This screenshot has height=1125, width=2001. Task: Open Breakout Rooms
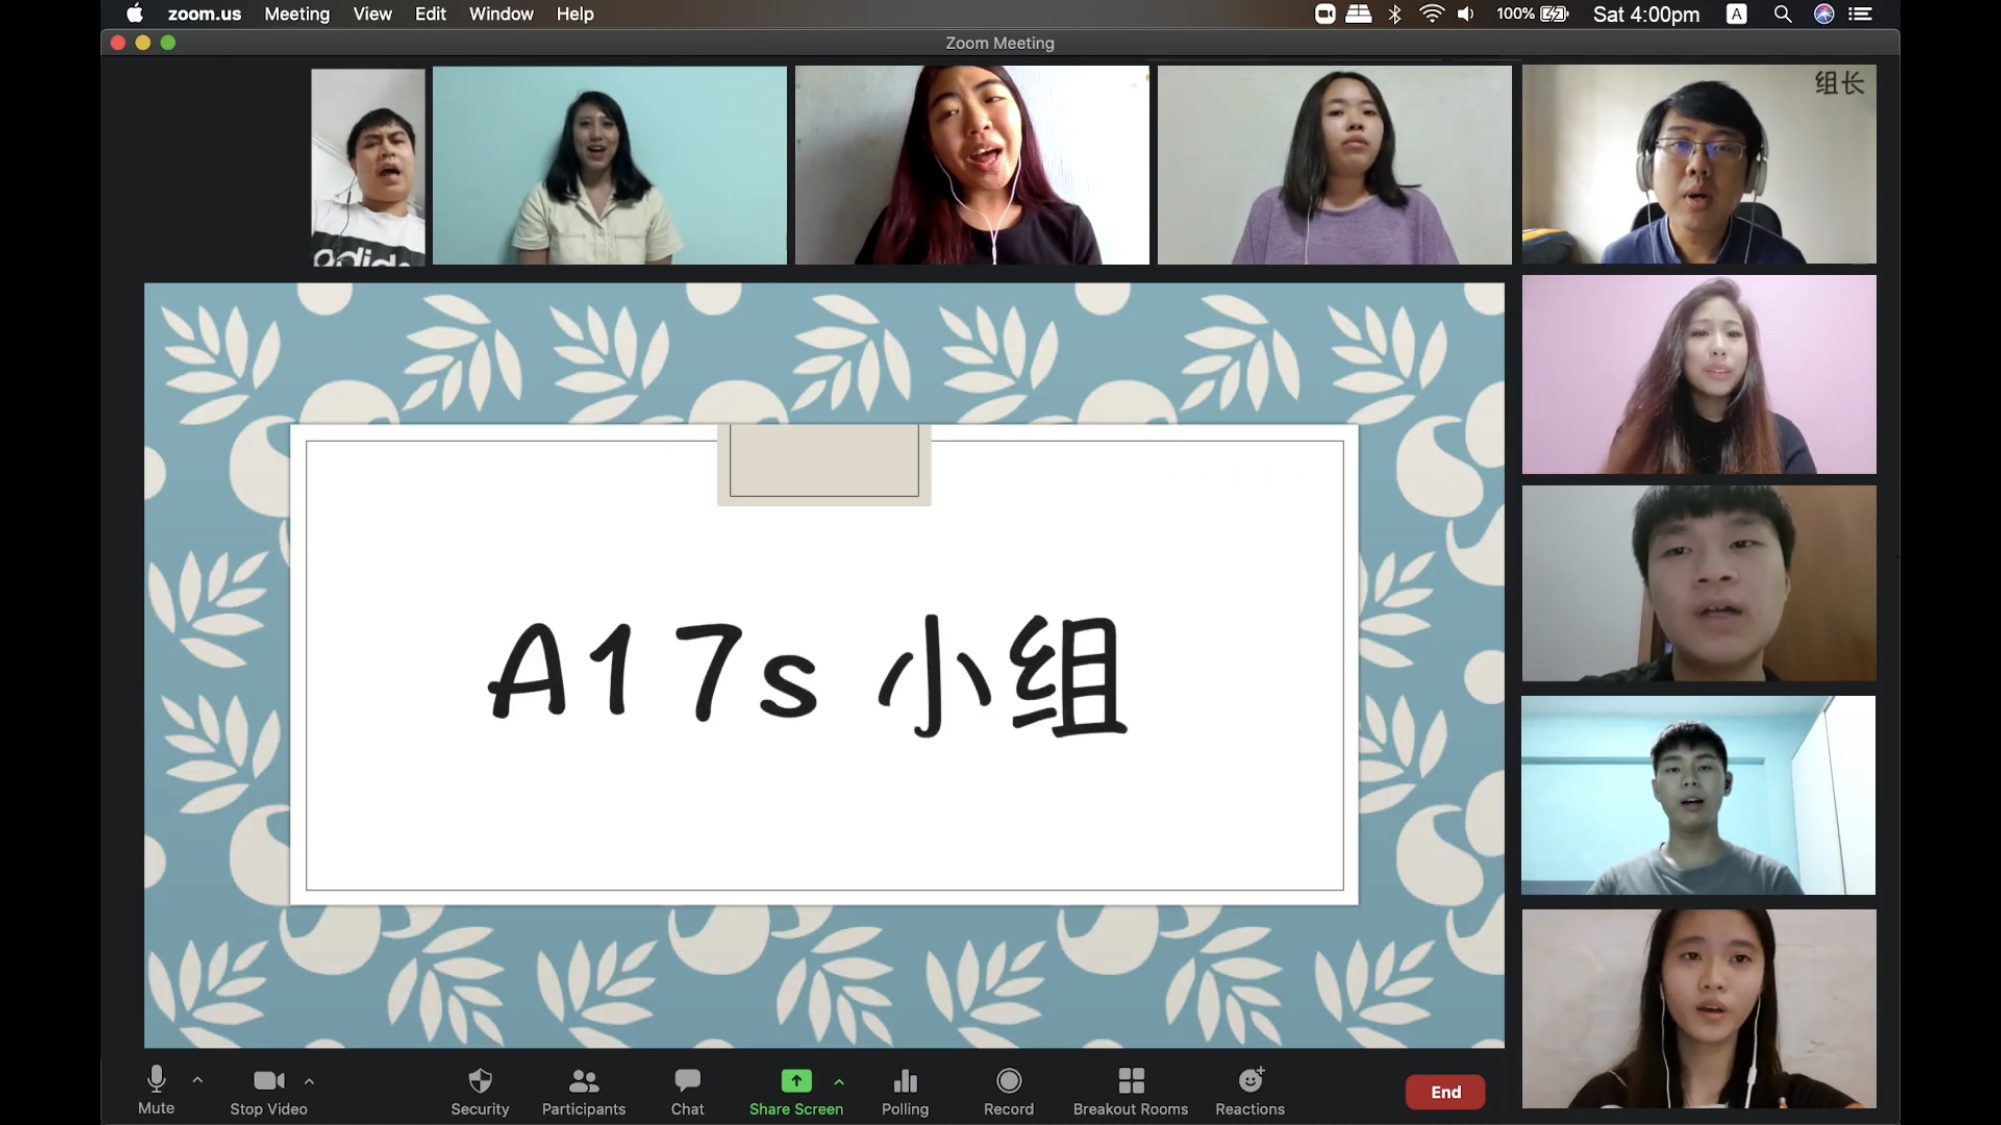(1130, 1090)
